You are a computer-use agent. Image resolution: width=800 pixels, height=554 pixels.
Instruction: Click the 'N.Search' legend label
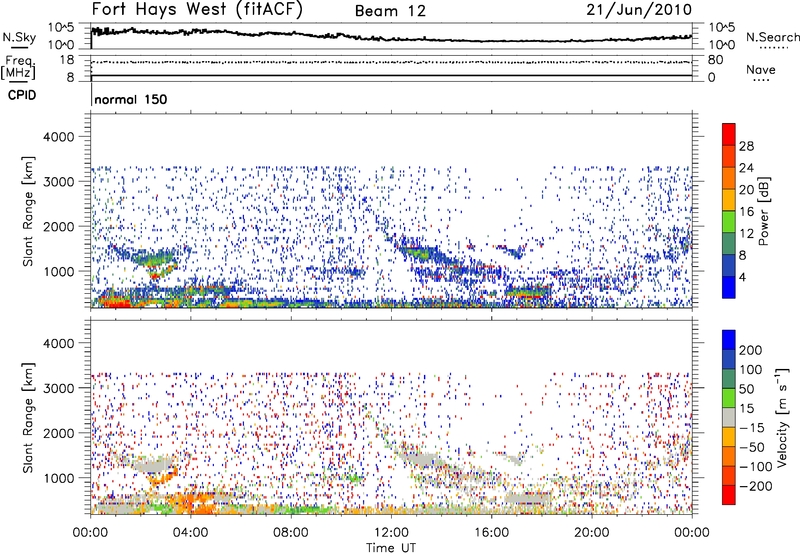(x=773, y=37)
